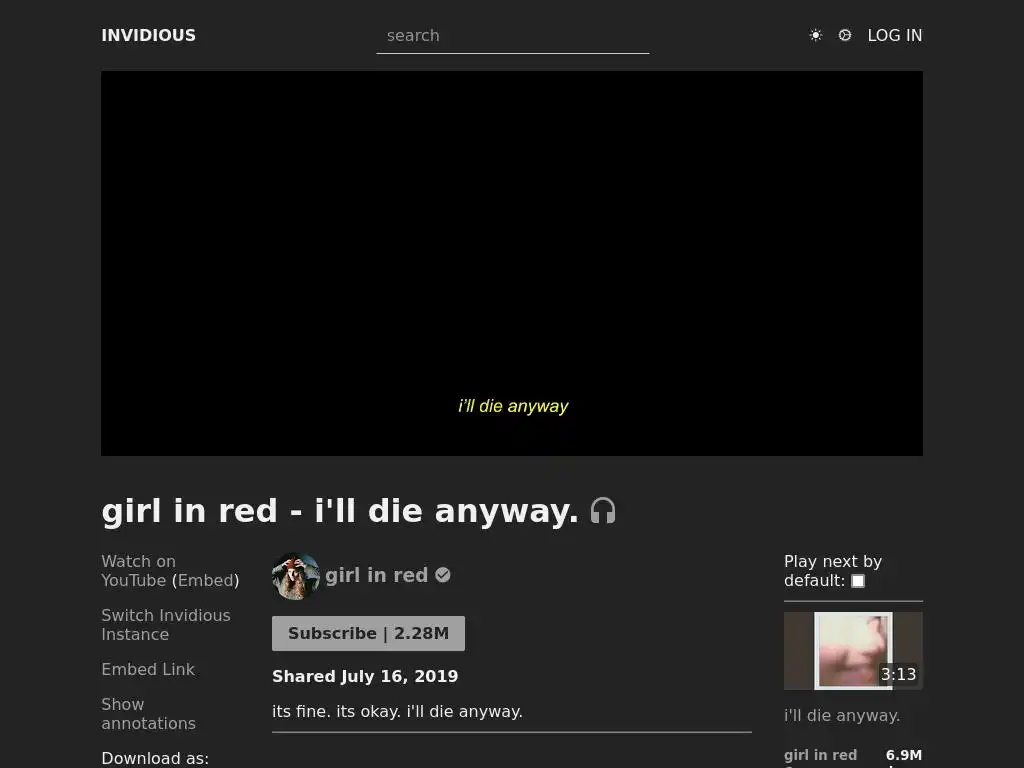Select the Shared July 16, 2019 text
This screenshot has height=768, width=1024.
365,677
